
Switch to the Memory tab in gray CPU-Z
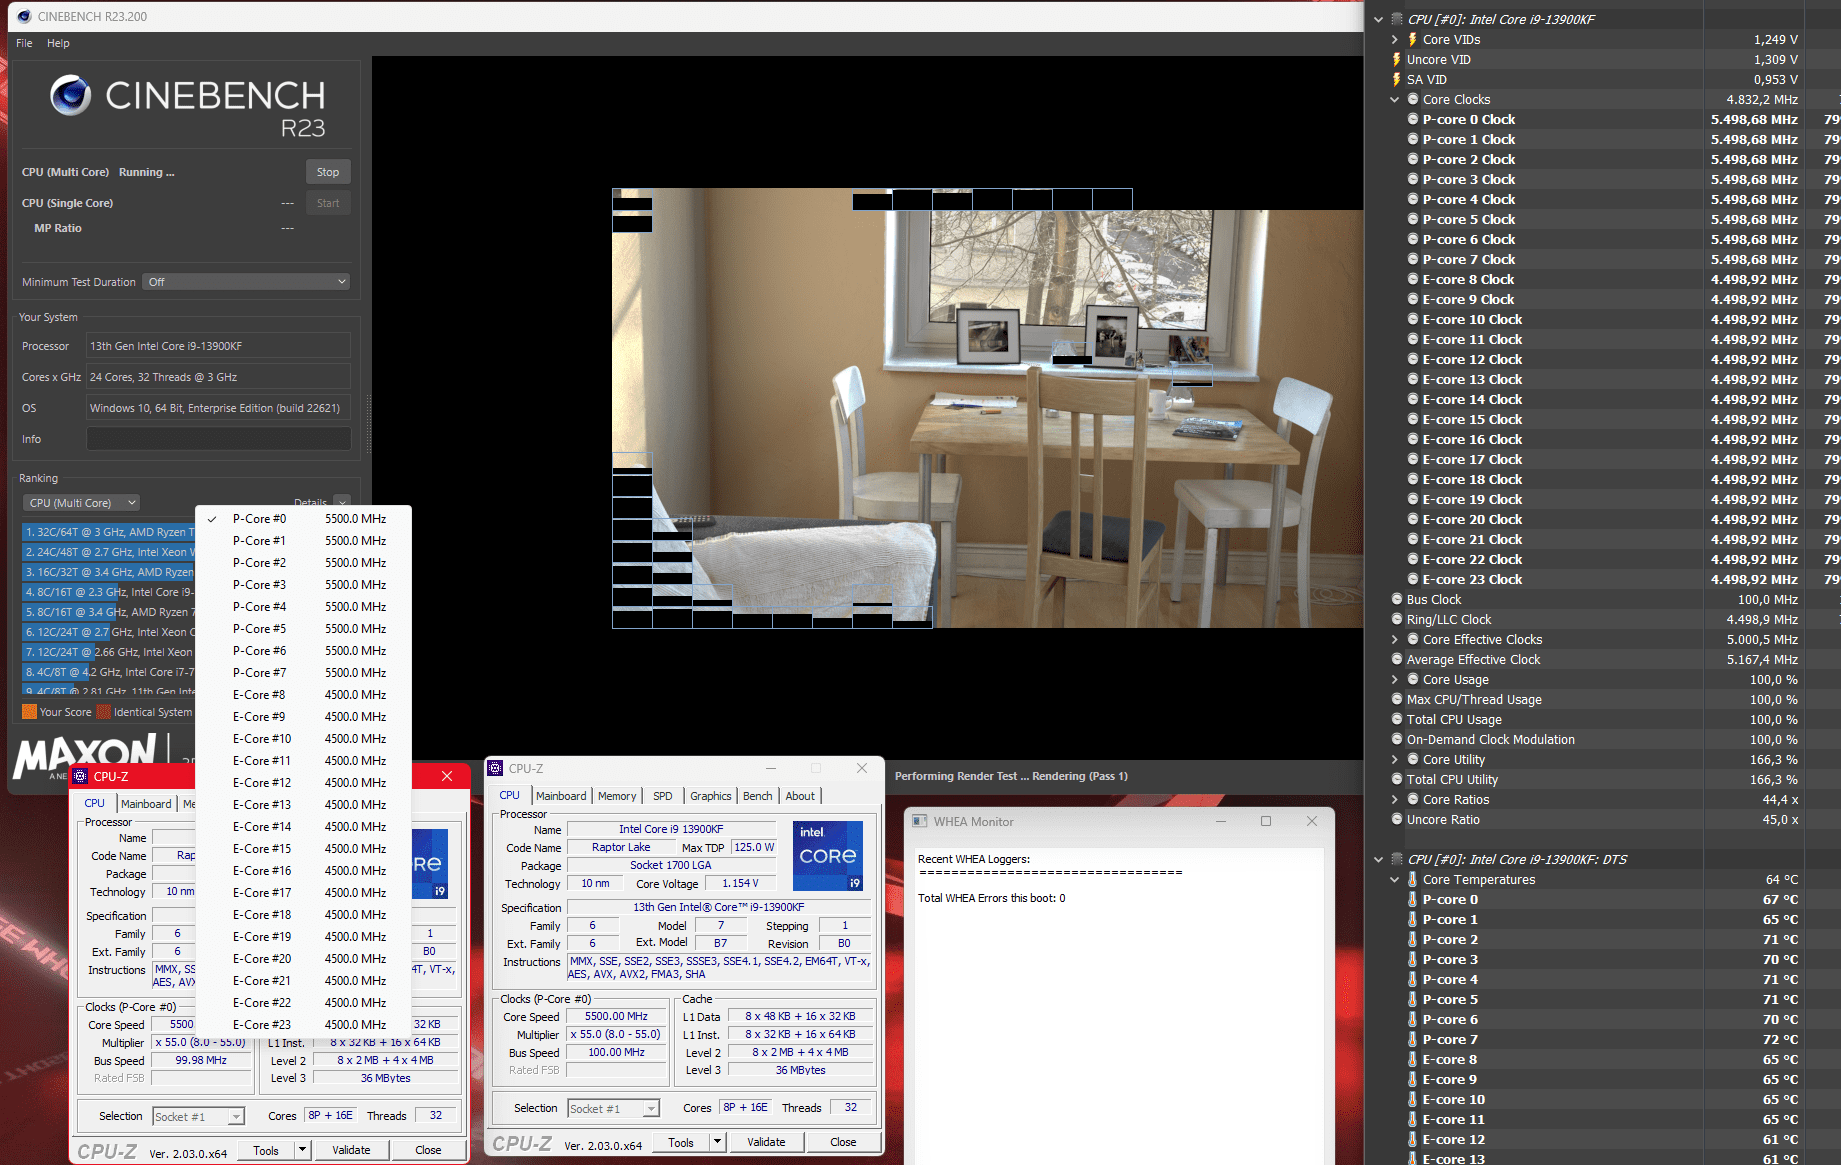pos(616,796)
